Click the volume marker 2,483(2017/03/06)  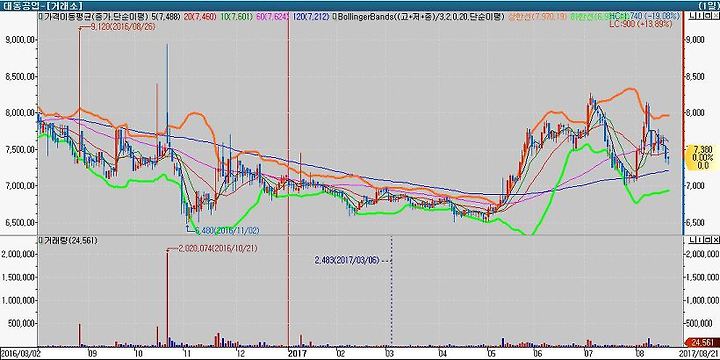(x=347, y=260)
